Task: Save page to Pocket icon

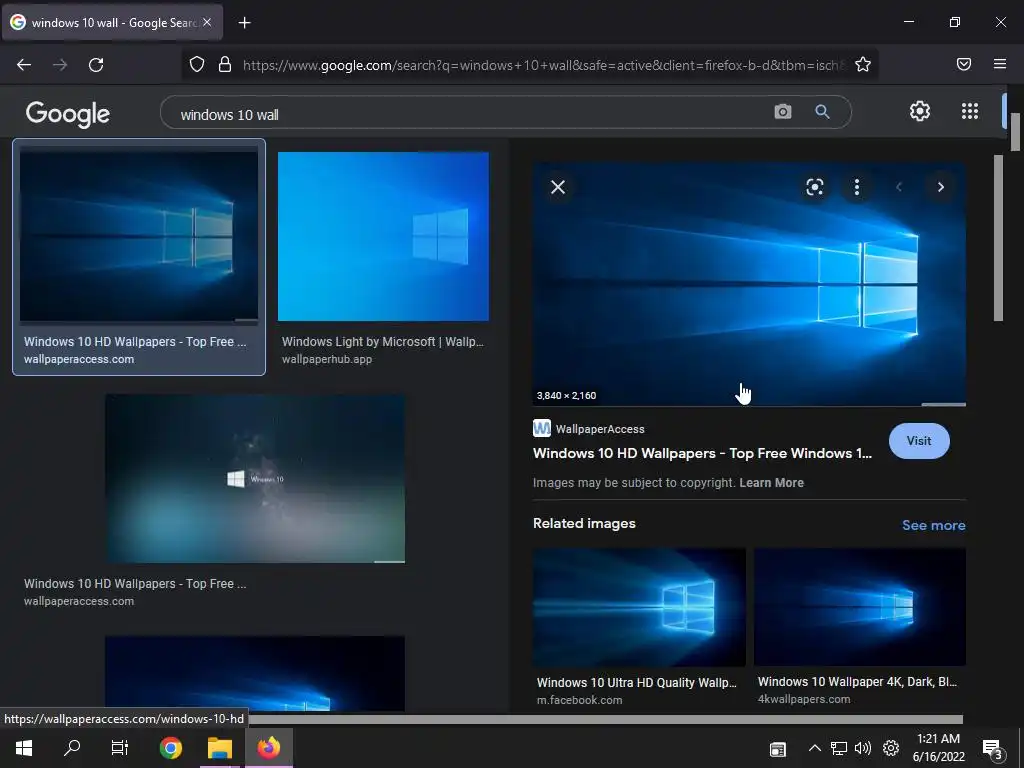Action: tap(964, 64)
